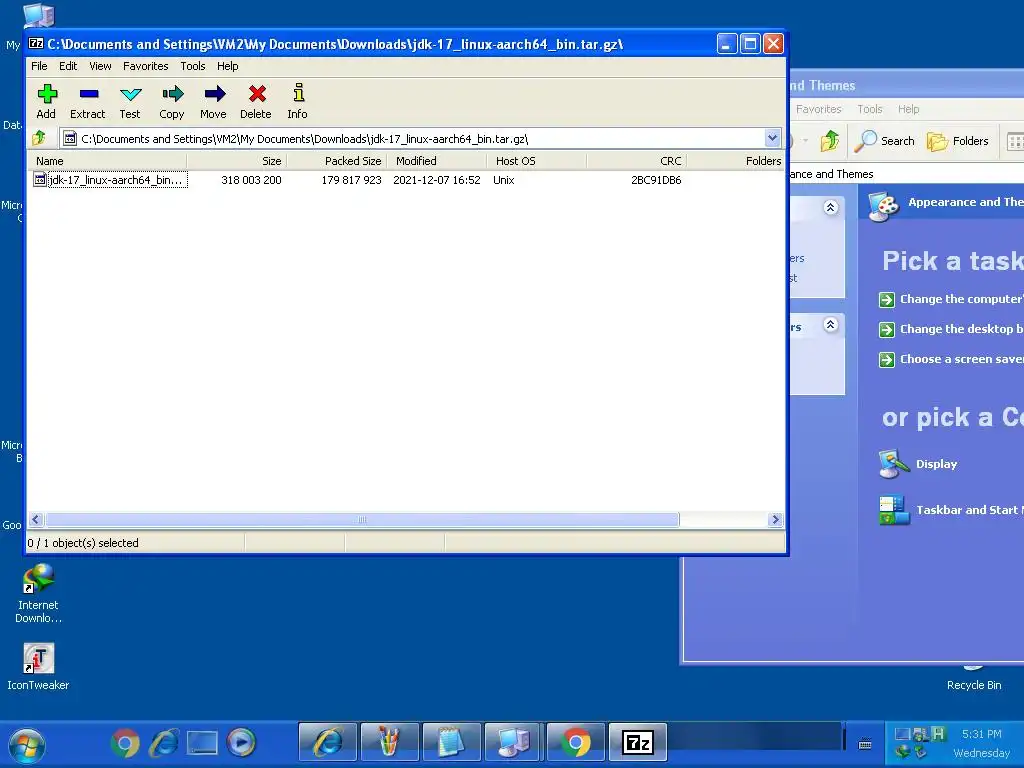1024x768 pixels.
Task: Collapse the upper side panel chevron in Themes window
Action: 830,208
